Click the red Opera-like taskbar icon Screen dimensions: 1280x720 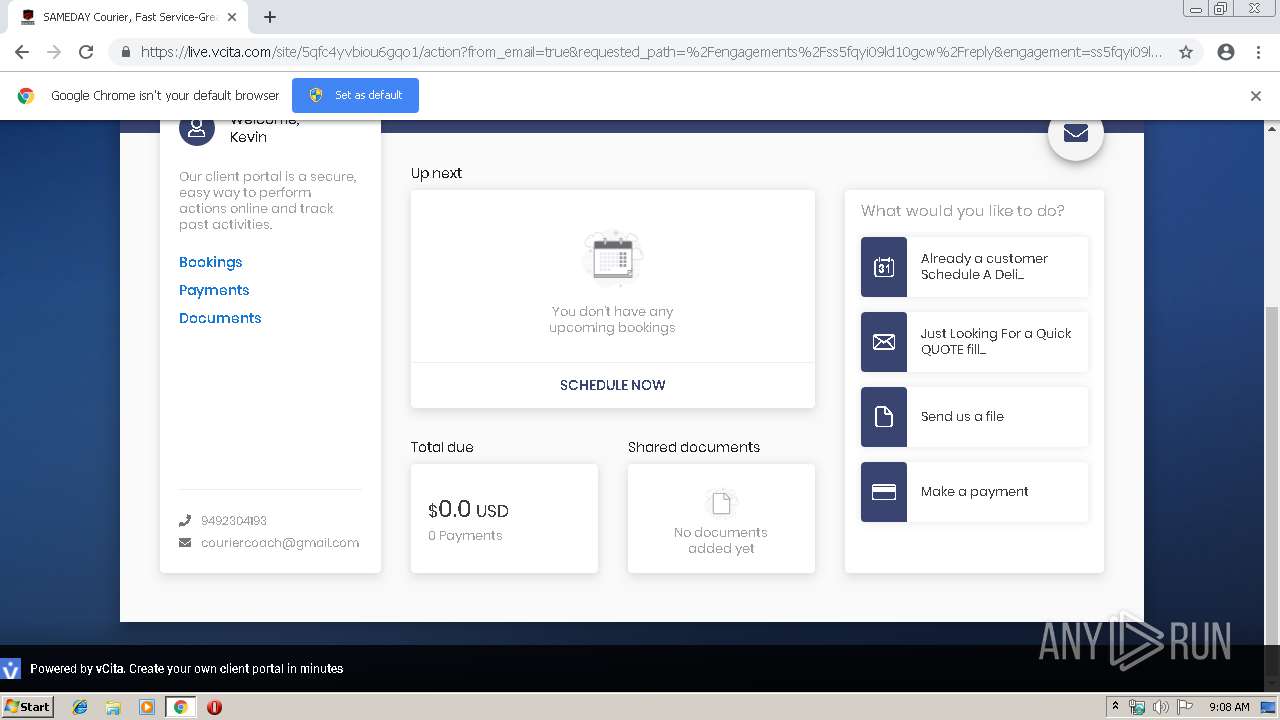click(x=214, y=707)
